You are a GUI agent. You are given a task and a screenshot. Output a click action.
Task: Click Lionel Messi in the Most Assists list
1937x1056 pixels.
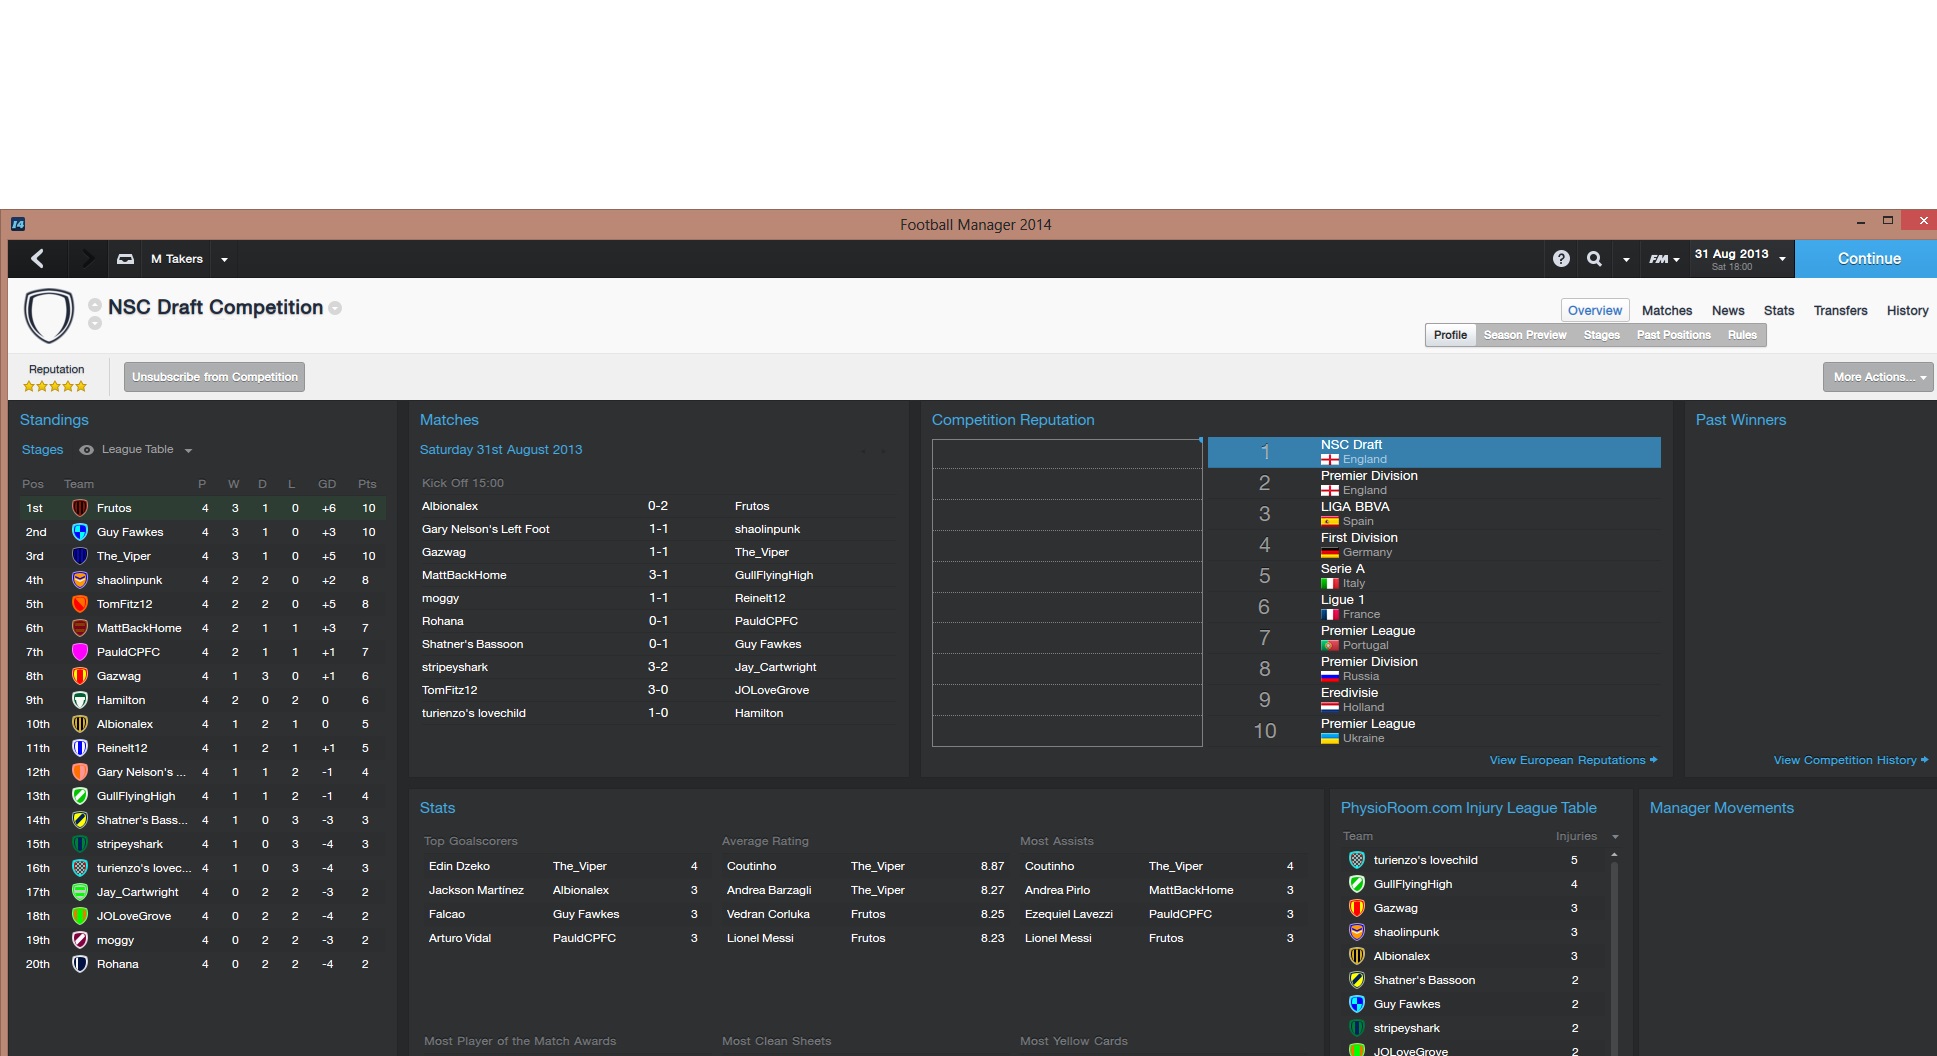point(1058,938)
